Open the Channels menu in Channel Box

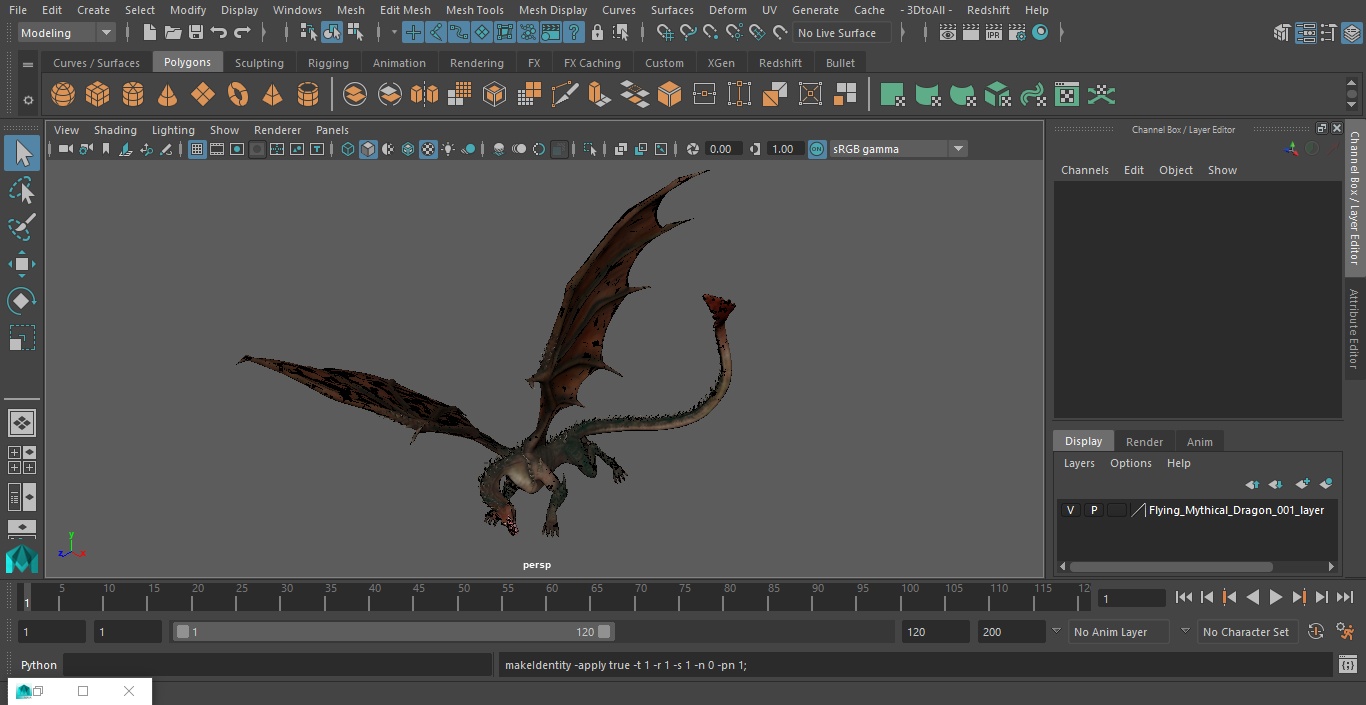click(1084, 170)
